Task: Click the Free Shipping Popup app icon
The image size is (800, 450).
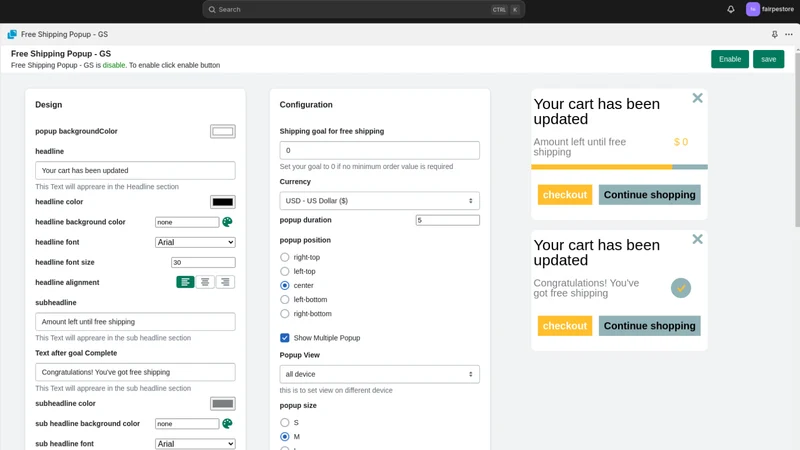Action: 12,34
